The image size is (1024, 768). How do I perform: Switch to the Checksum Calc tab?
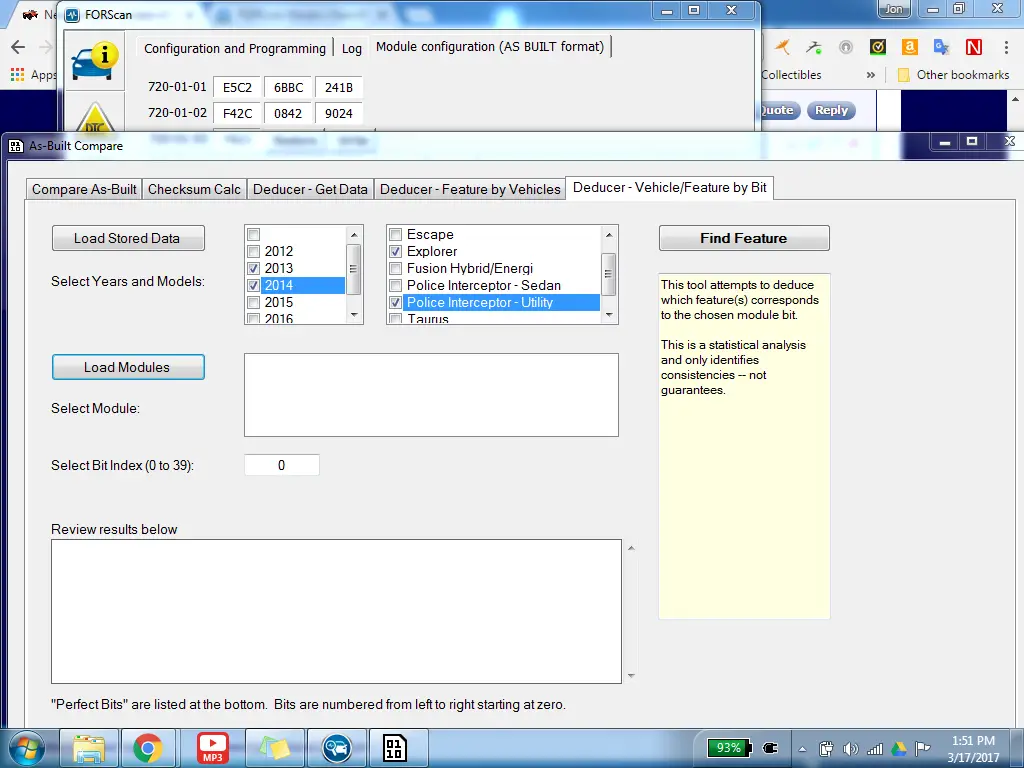tap(195, 189)
